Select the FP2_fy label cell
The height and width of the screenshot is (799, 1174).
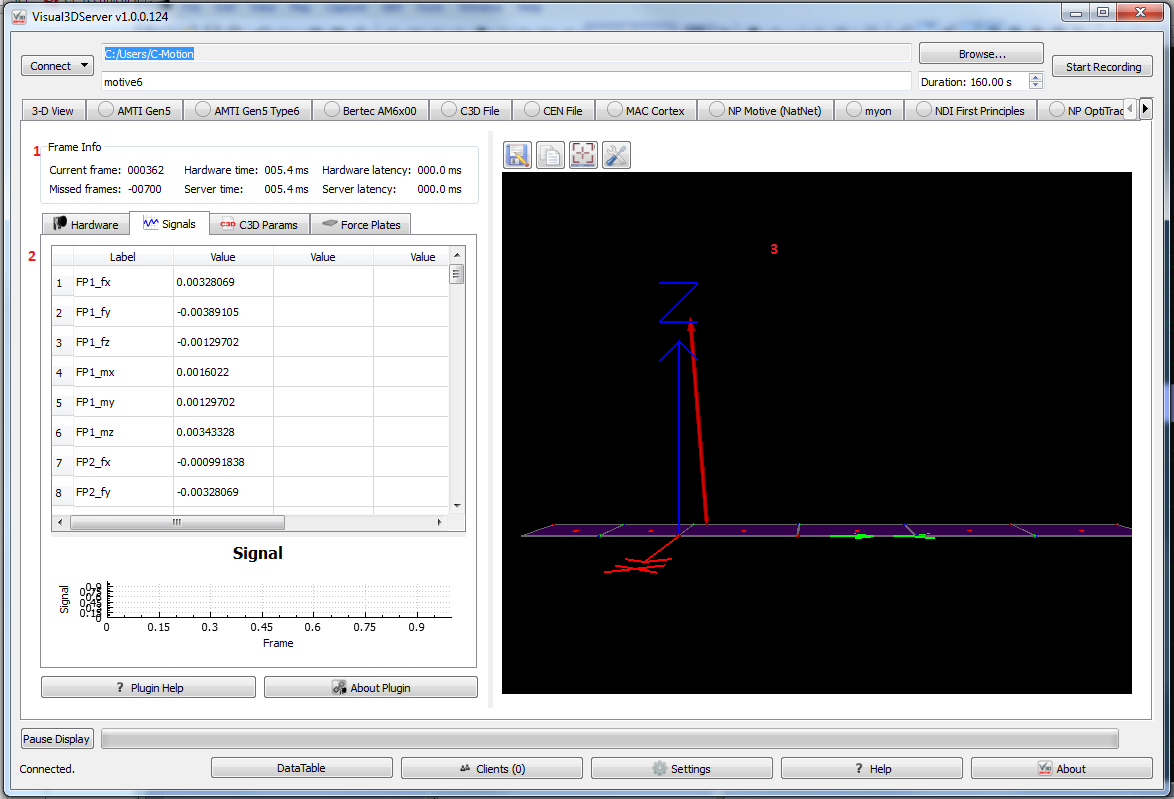coord(124,492)
